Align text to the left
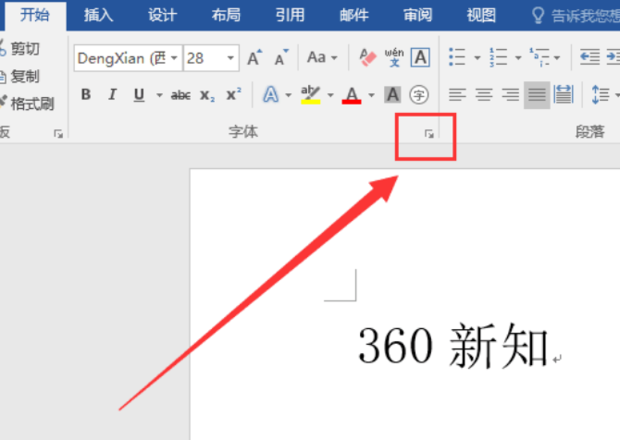The height and width of the screenshot is (440, 620). [x=457, y=95]
